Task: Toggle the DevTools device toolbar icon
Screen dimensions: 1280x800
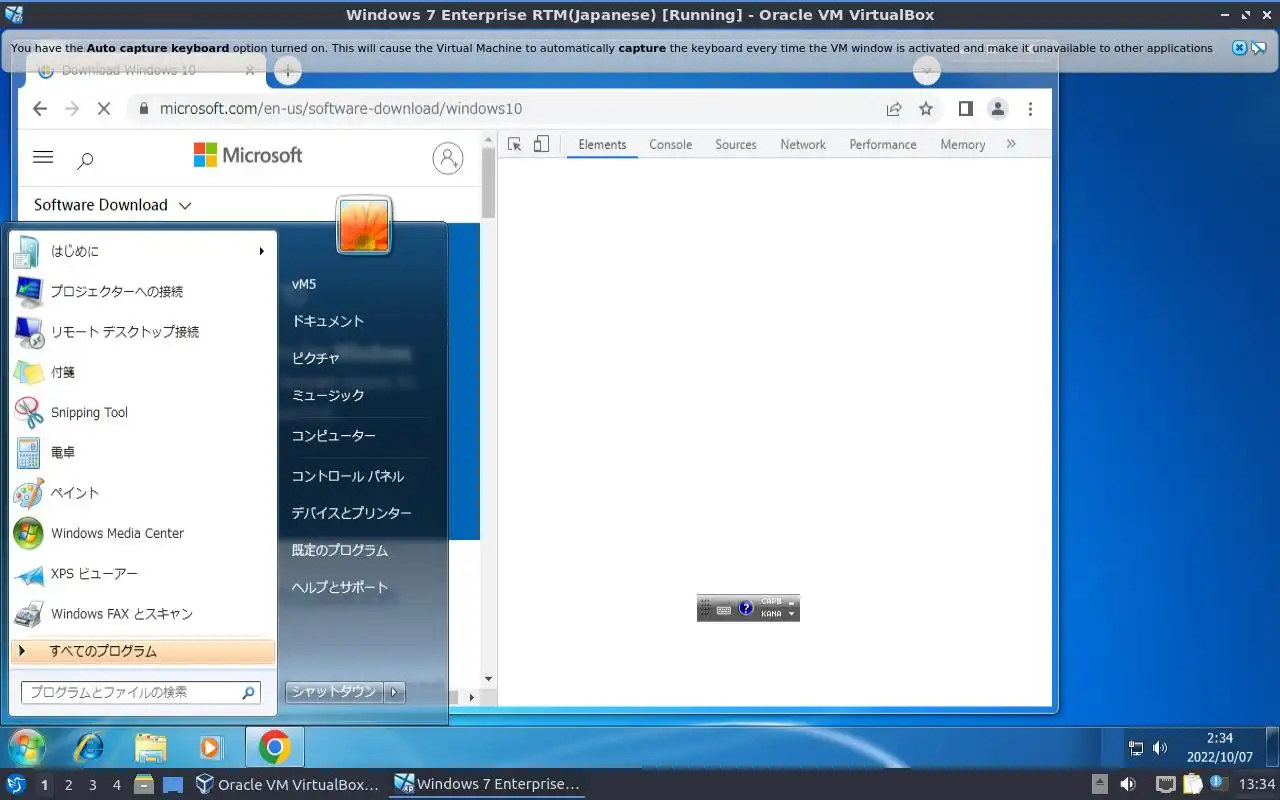Action: point(541,144)
